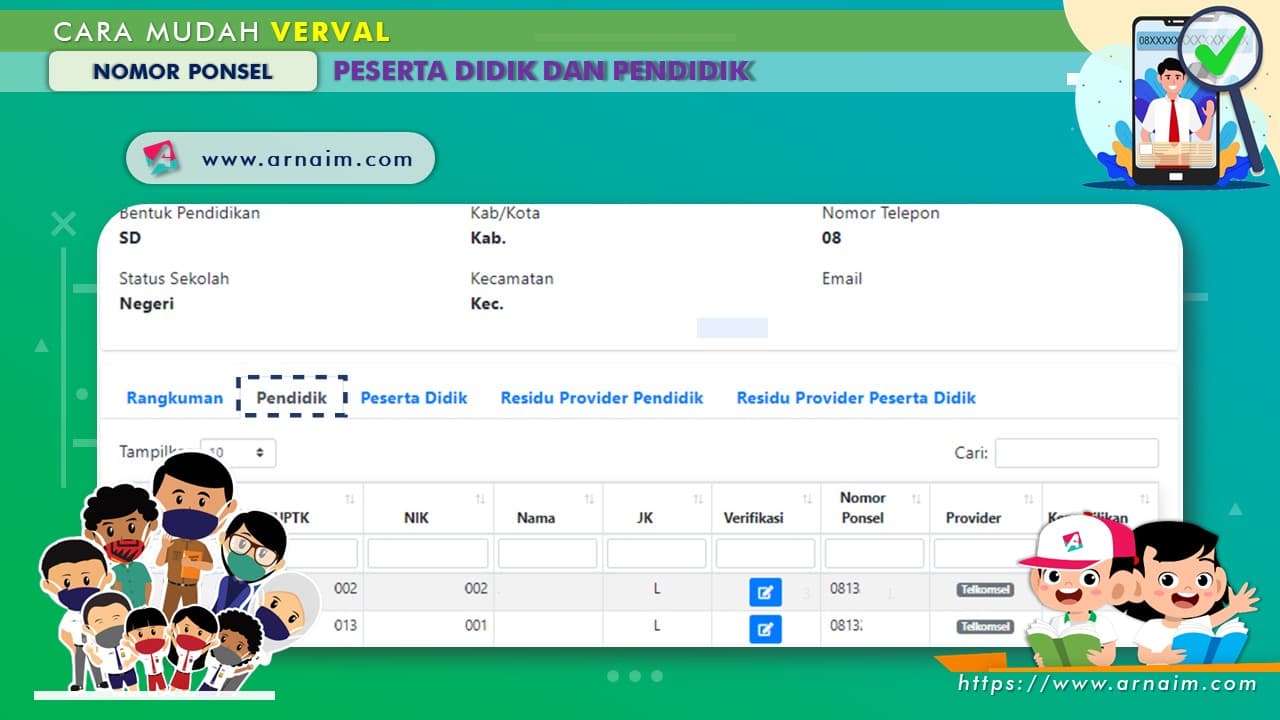Viewport: 1280px width, 720px height.
Task: Sort table by Verifikasi sort arrows
Action: click(807, 498)
